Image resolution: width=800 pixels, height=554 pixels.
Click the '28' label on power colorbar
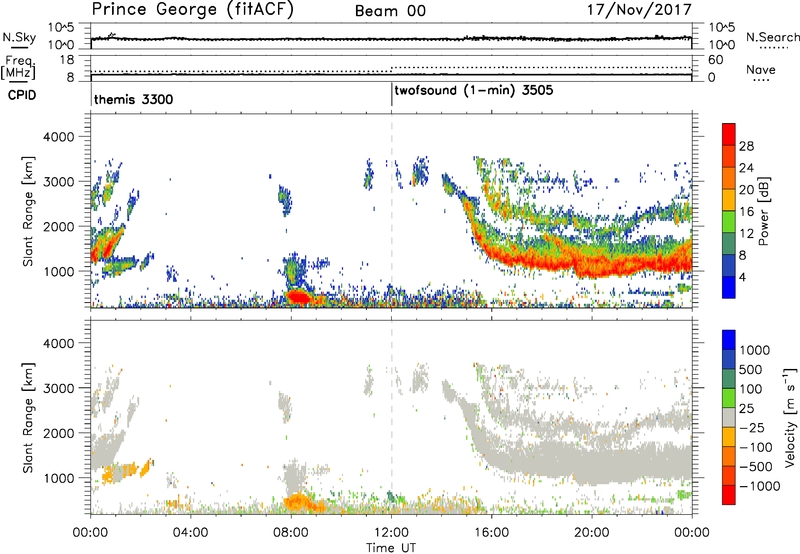[x=746, y=146]
